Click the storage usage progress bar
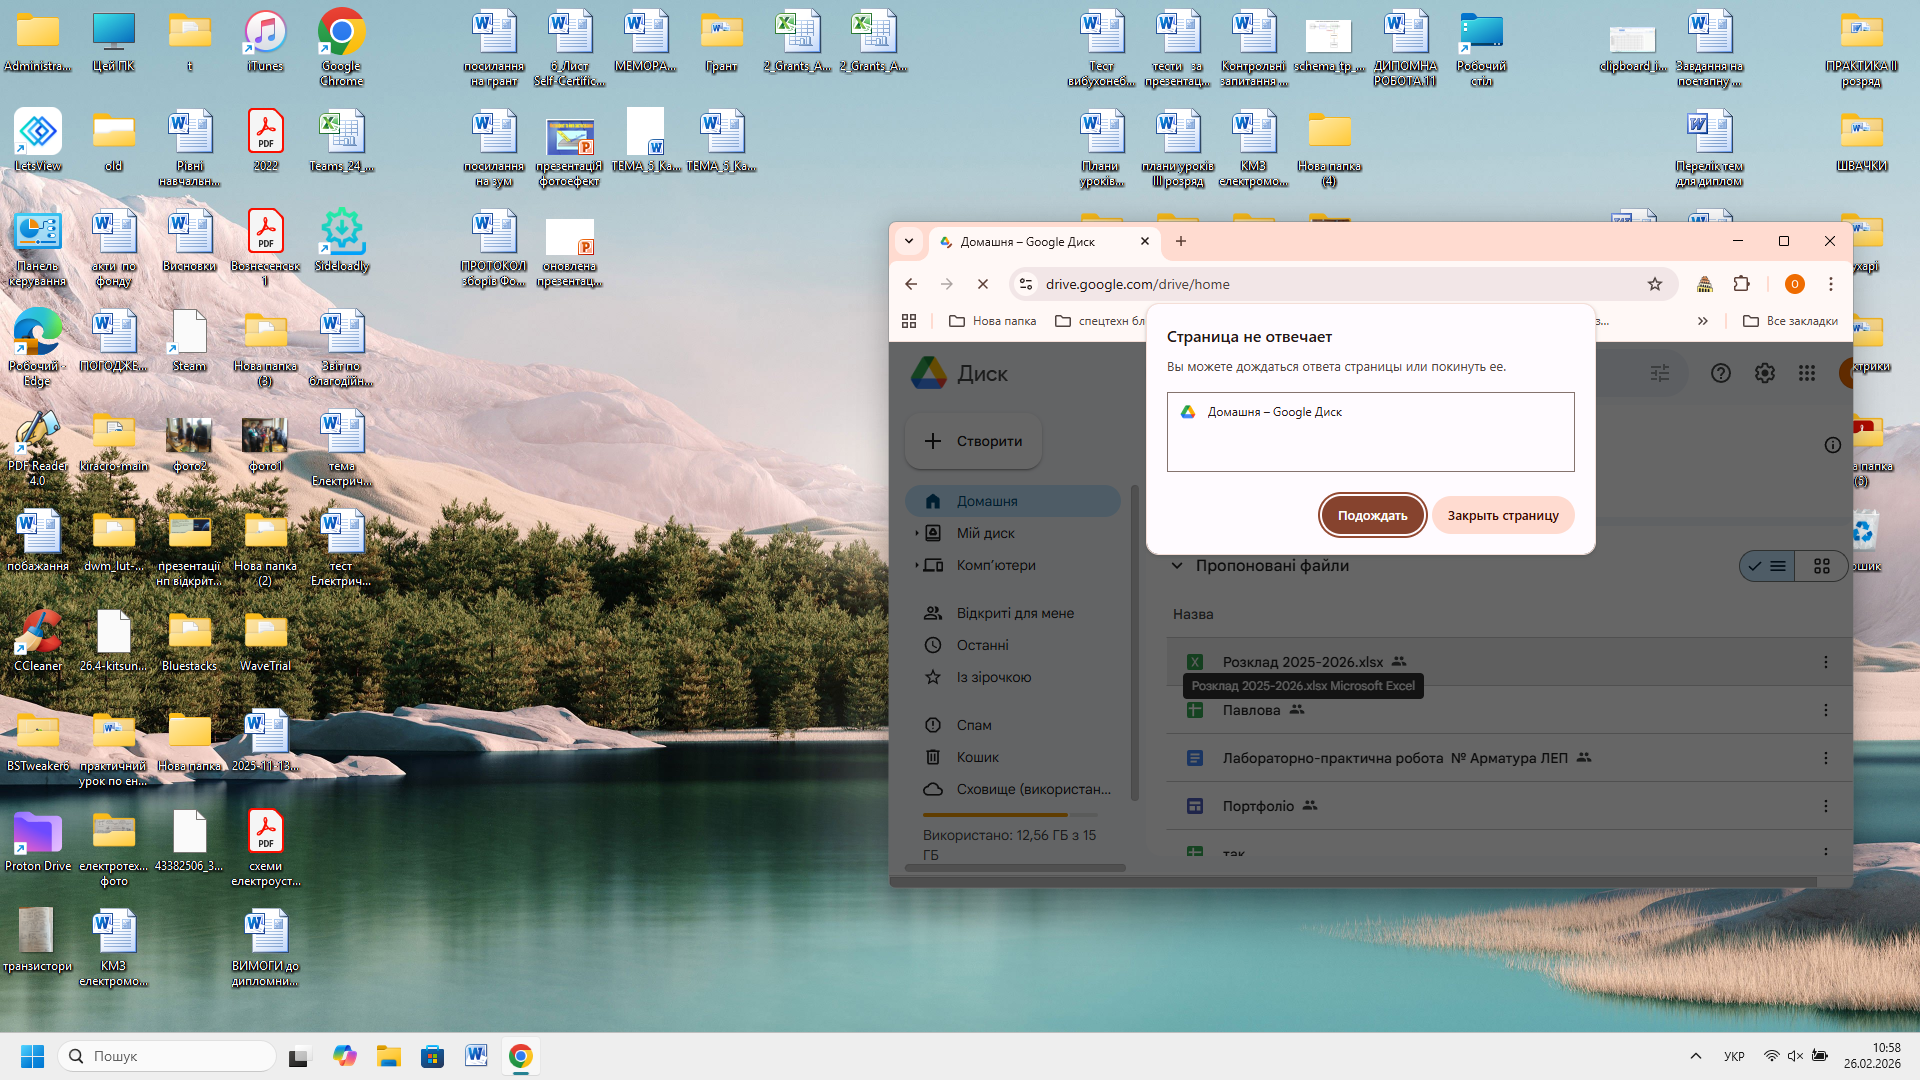 tap(1010, 815)
